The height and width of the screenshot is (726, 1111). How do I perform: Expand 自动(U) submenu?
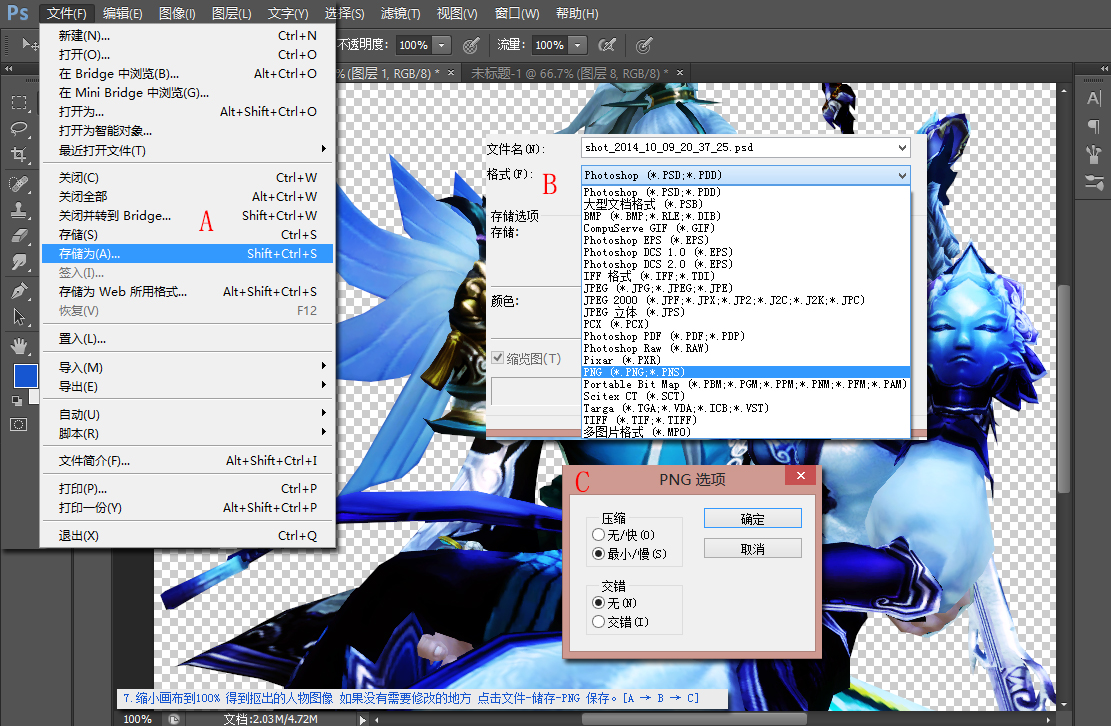[x=323, y=412]
